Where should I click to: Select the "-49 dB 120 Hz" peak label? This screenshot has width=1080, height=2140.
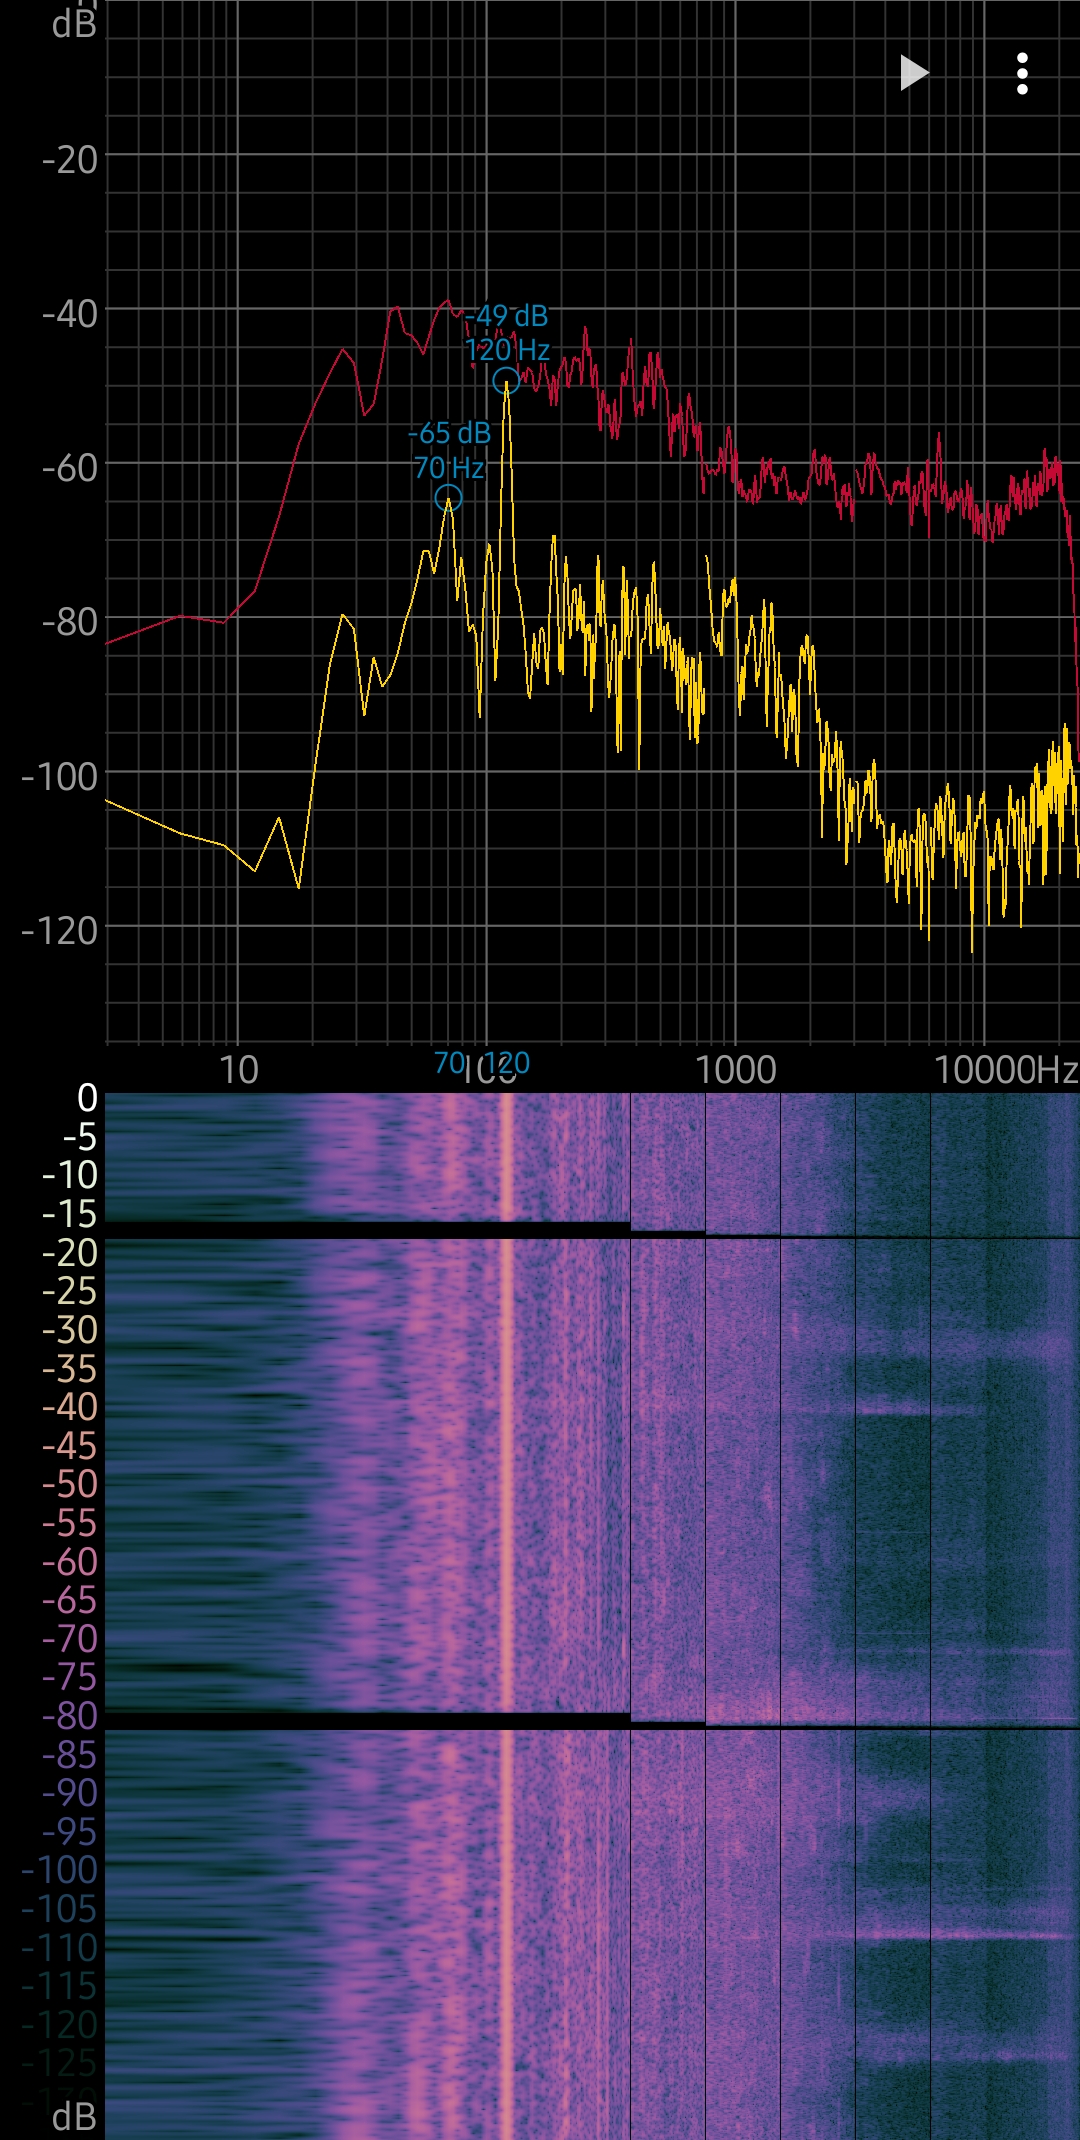tap(508, 333)
